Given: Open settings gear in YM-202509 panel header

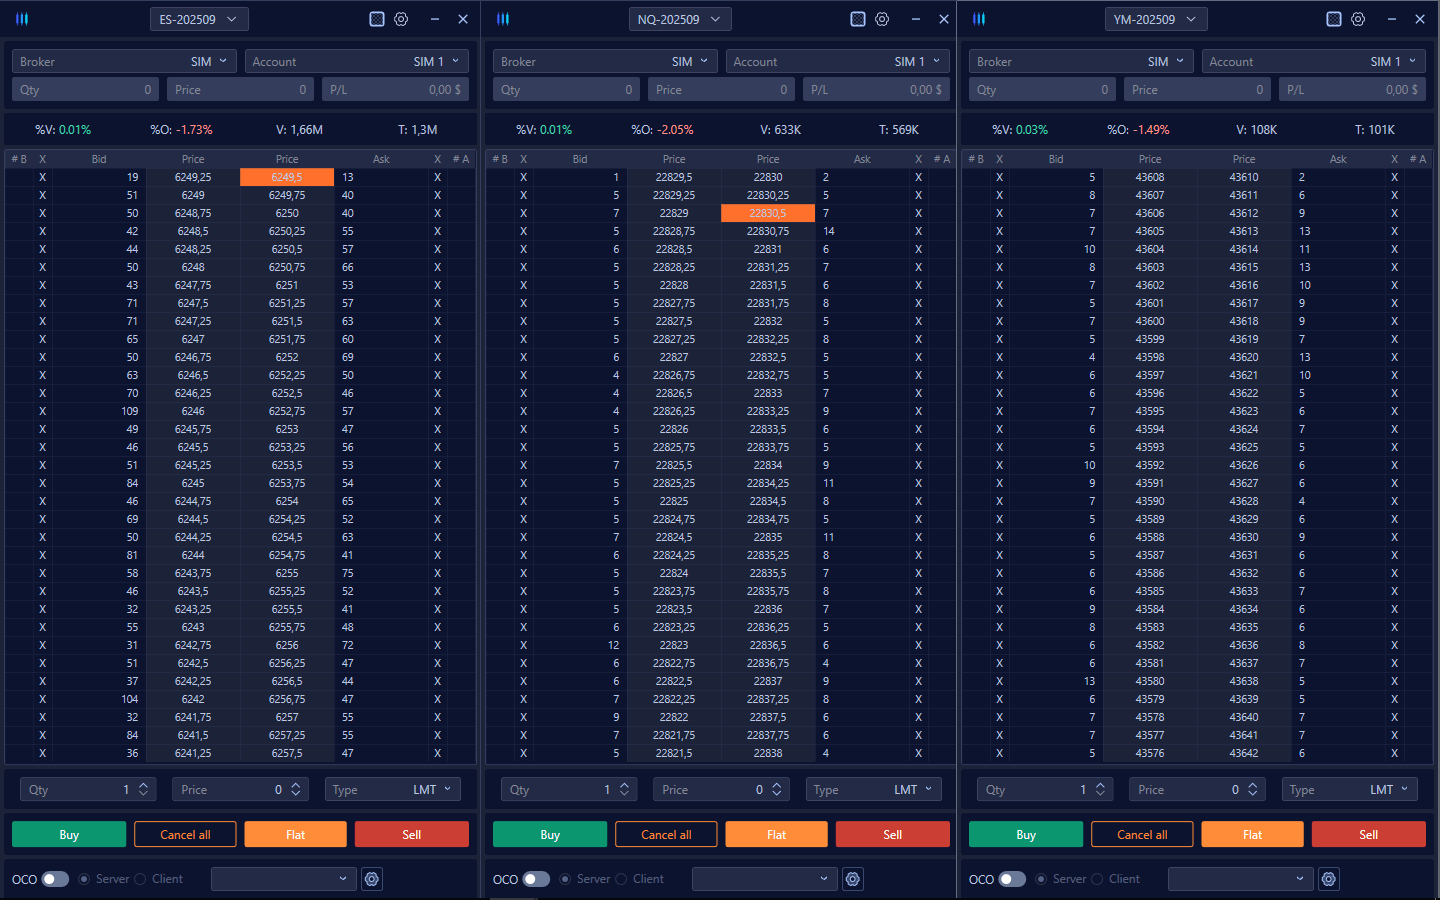Looking at the screenshot, I should point(1358,19).
